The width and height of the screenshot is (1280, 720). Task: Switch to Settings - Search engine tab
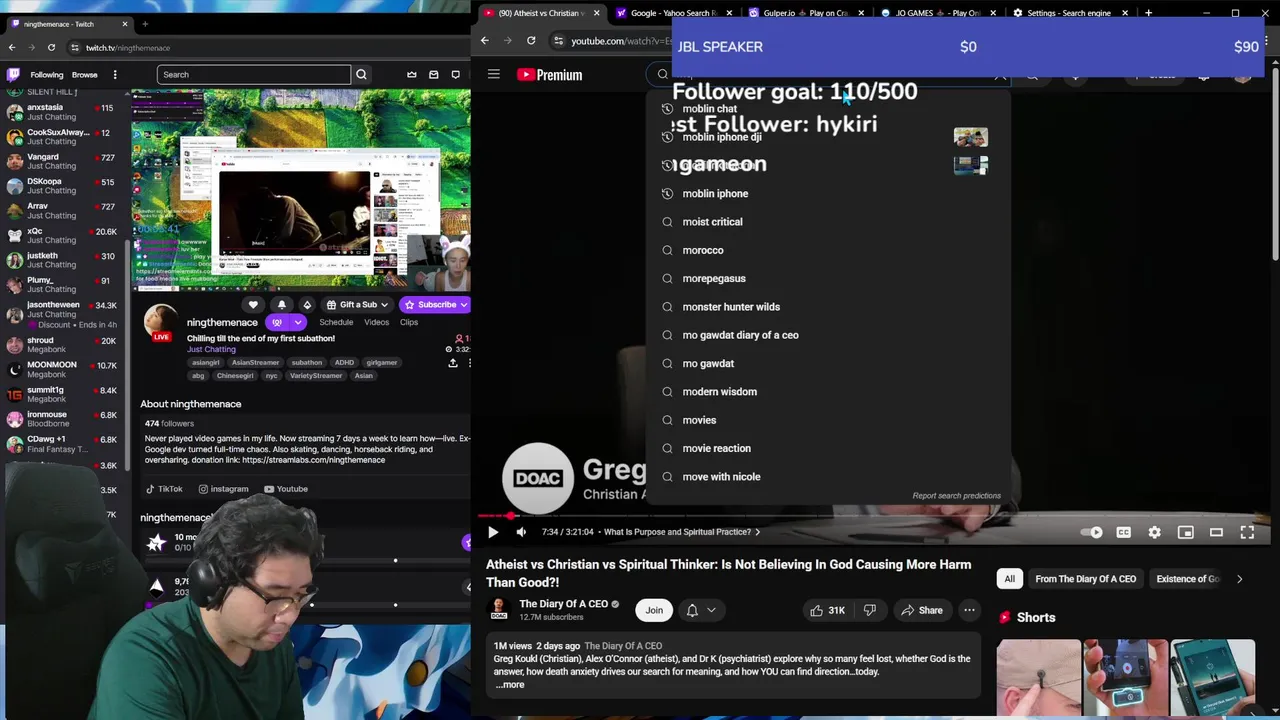coord(1070,13)
